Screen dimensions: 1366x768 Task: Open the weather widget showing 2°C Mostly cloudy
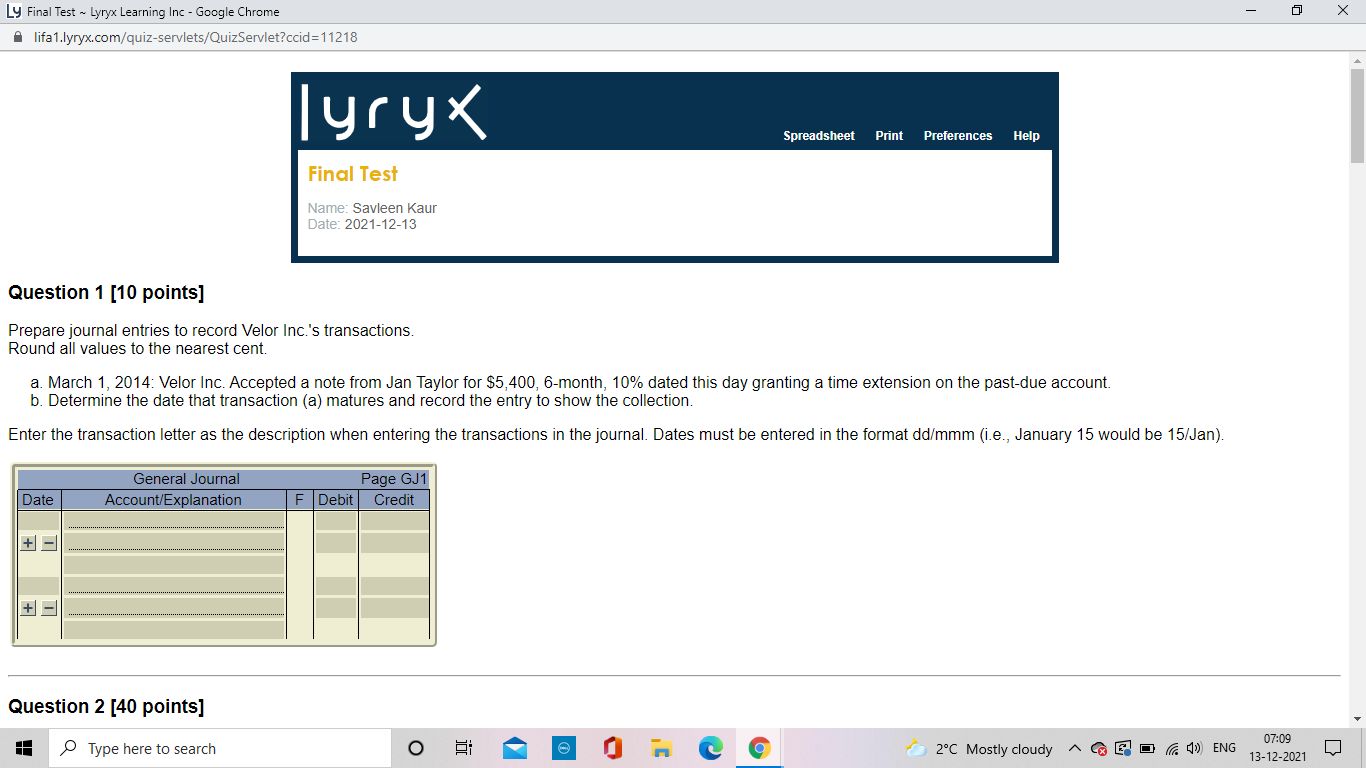pyautogui.click(x=981, y=748)
